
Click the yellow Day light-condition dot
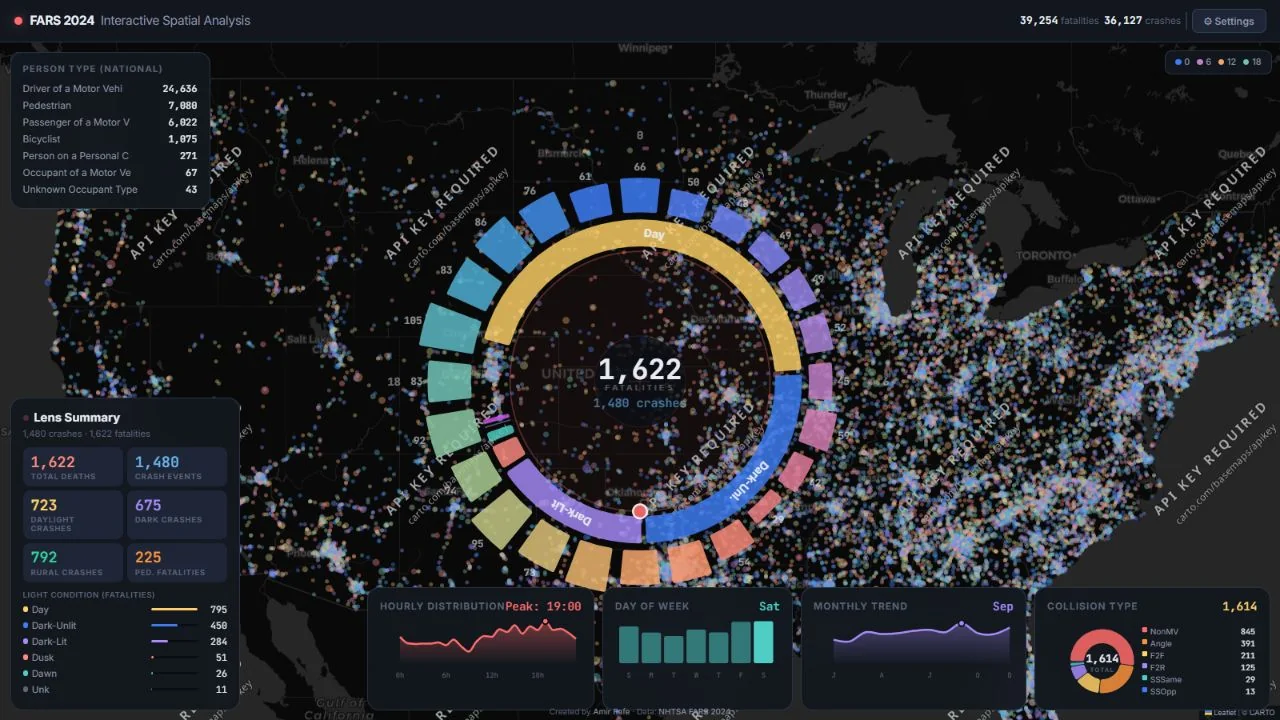(26, 609)
